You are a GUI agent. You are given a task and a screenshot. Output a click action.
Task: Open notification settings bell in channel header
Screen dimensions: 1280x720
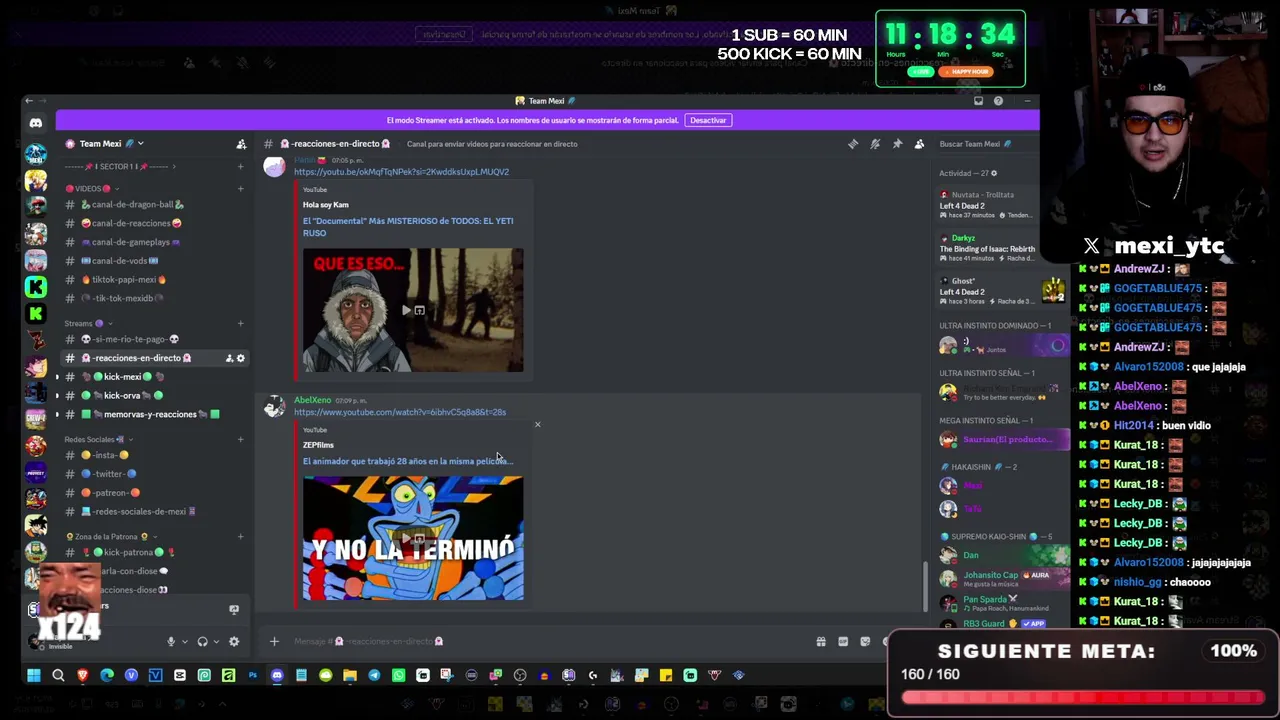[x=875, y=144]
